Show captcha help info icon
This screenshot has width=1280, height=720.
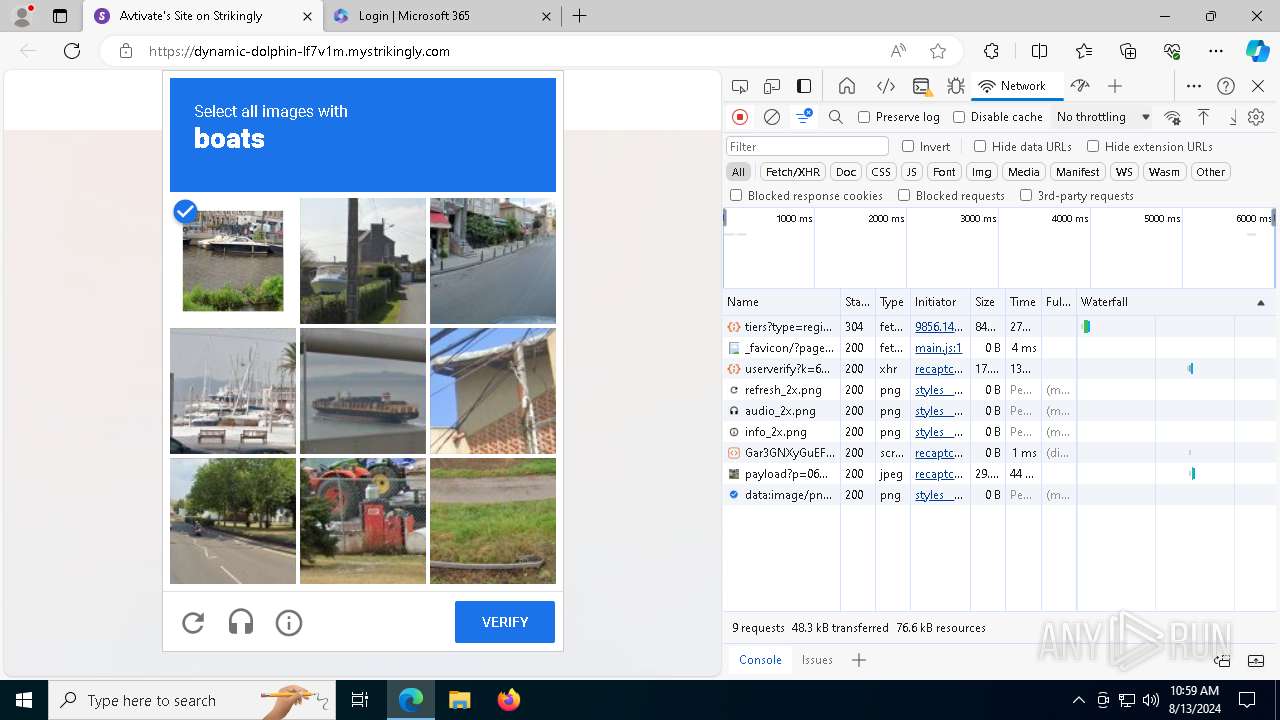(289, 623)
